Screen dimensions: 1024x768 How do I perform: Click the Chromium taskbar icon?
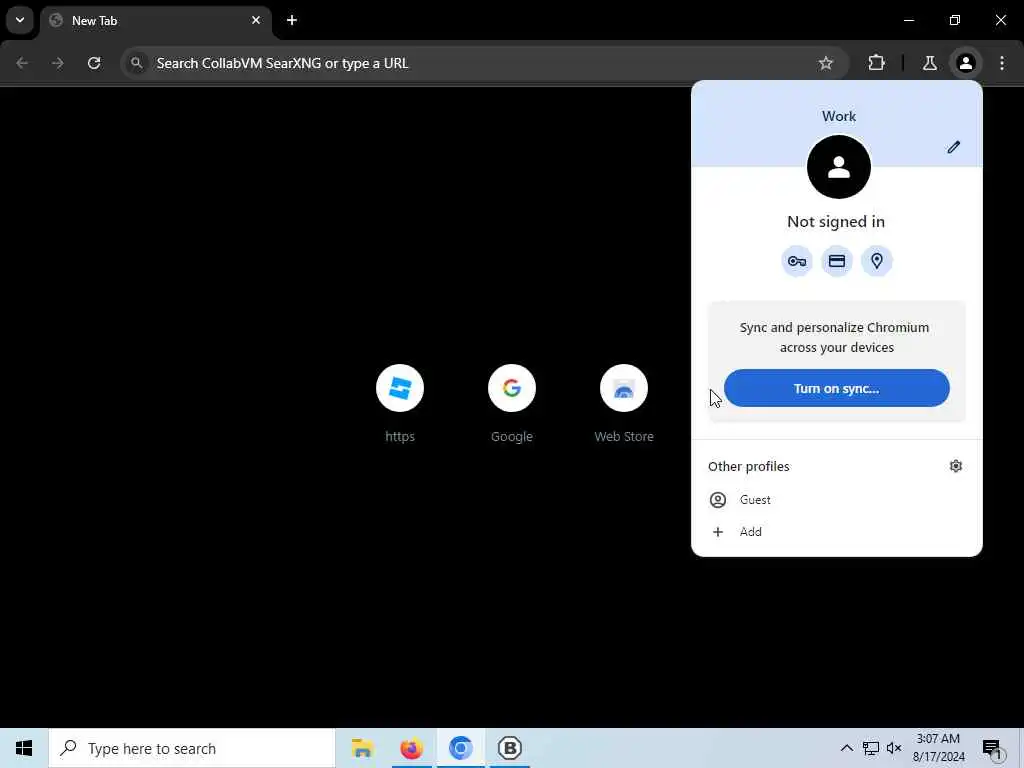click(460, 748)
